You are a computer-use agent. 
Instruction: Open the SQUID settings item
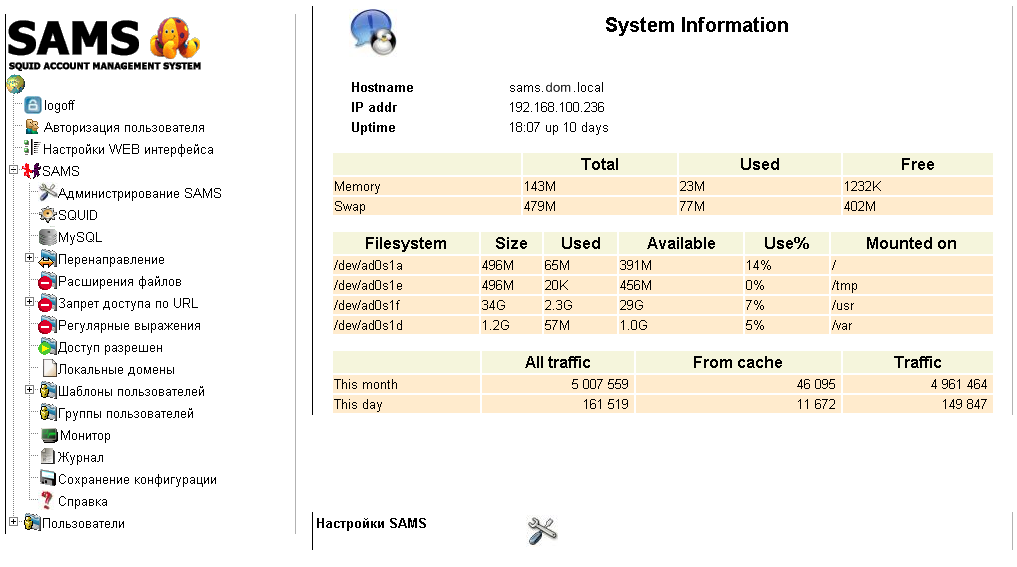[x=78, y=215]
